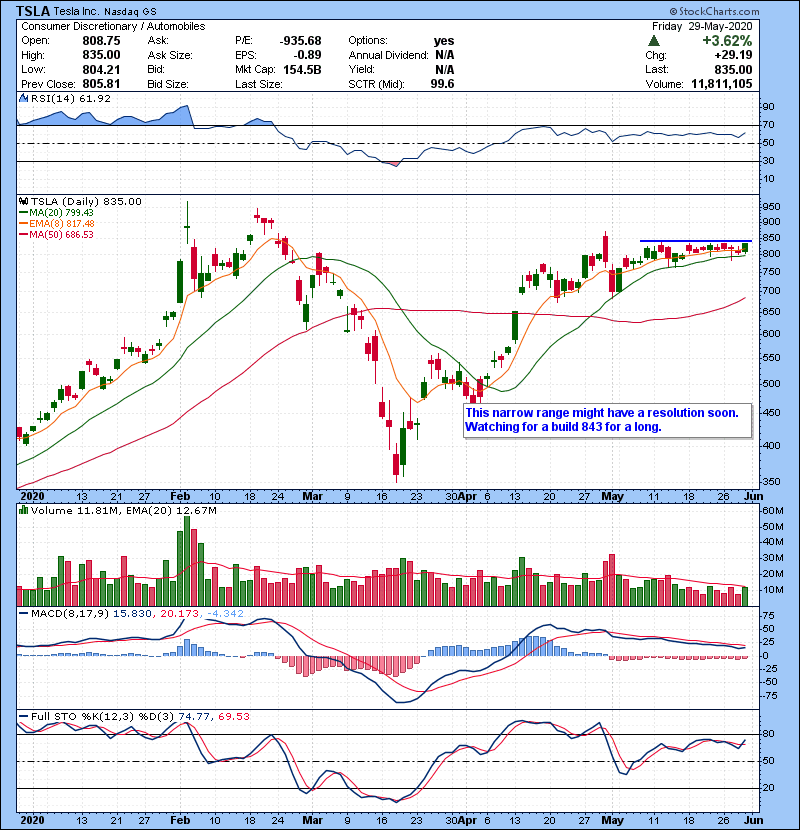This screenshot has width=800, height=830.
Task: Click the MACD line value 15.830
Action: click(132, 614)
